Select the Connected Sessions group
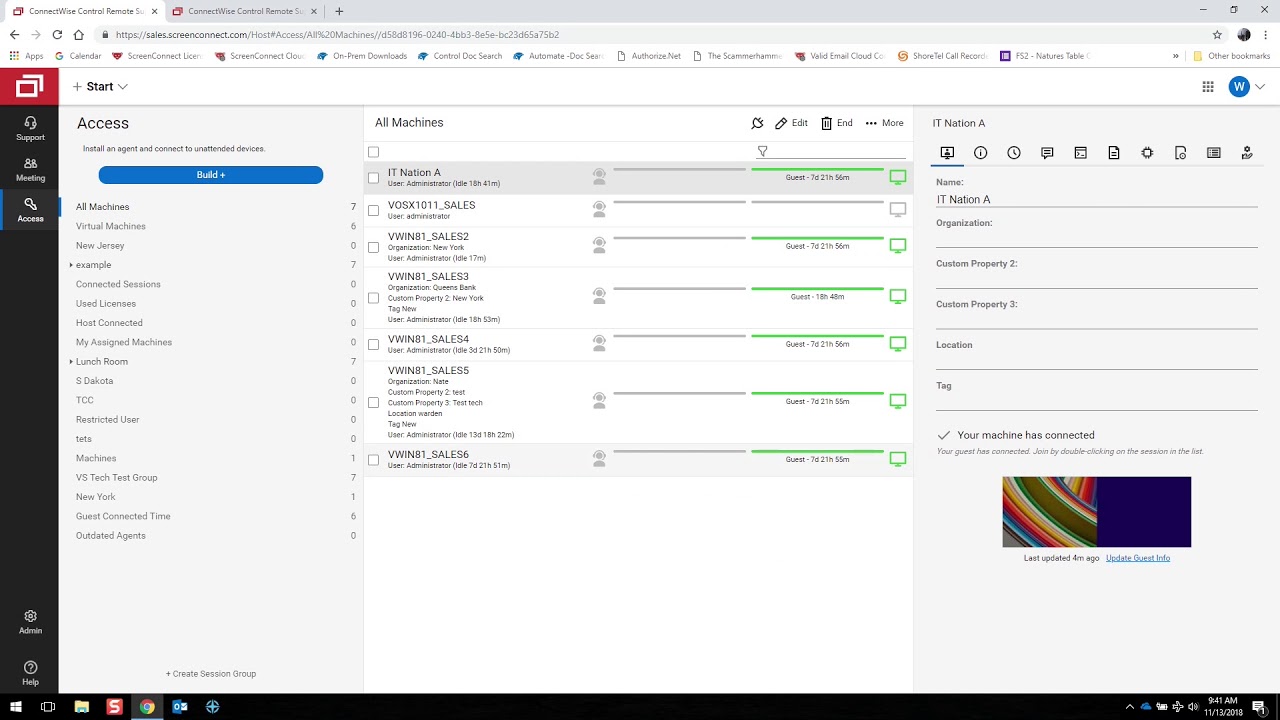This screenshot has width=1280, height=720. tap(118, 285)
